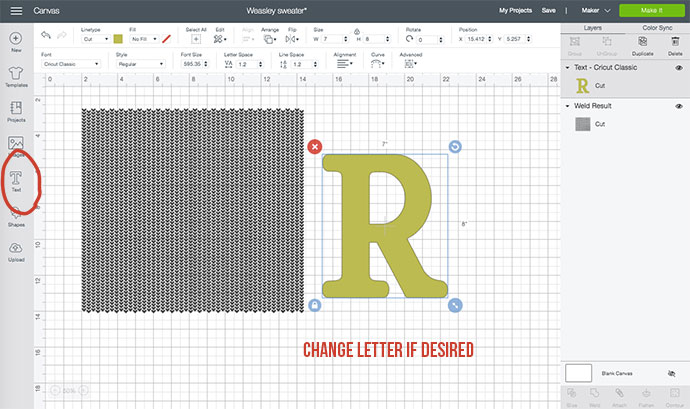
Task: Open the hamburger main menu
Action: pyautogui.click(x=16, y=11)
